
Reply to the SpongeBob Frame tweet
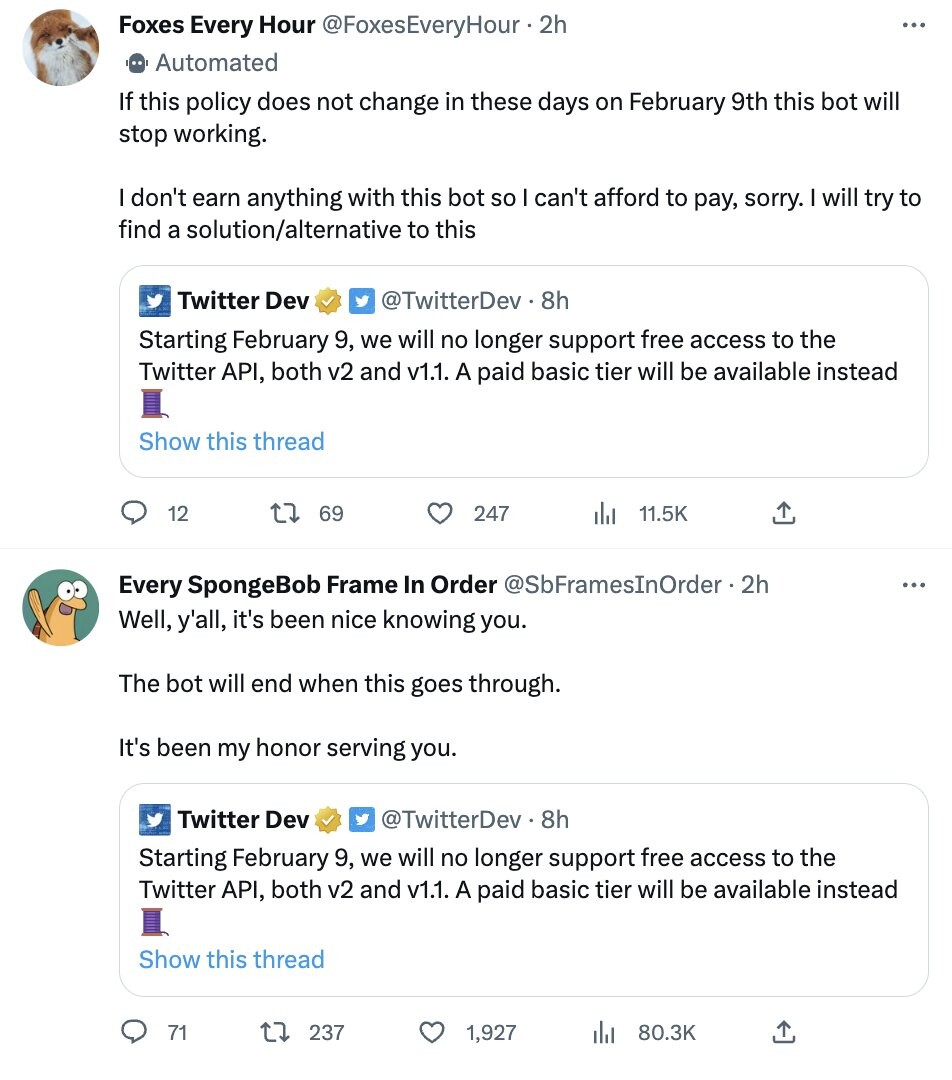click(135, 1032)
